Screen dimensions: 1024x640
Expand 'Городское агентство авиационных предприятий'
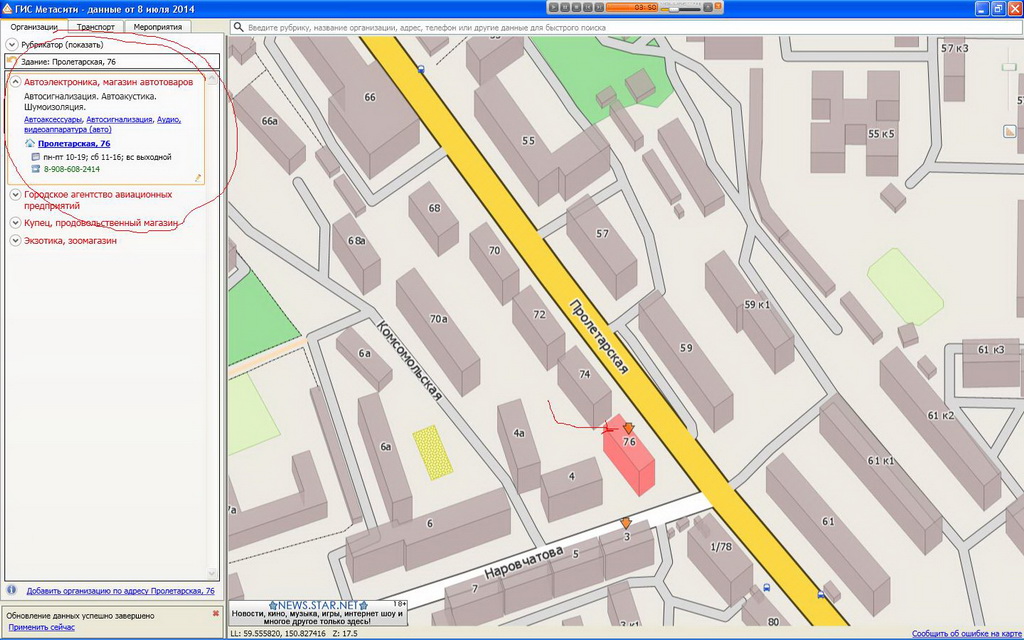point(15,195)
